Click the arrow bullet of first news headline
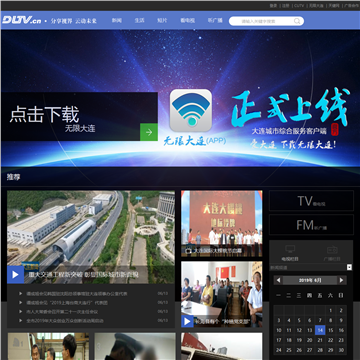This screenshot has height=360, width=360. pos(21,294)
